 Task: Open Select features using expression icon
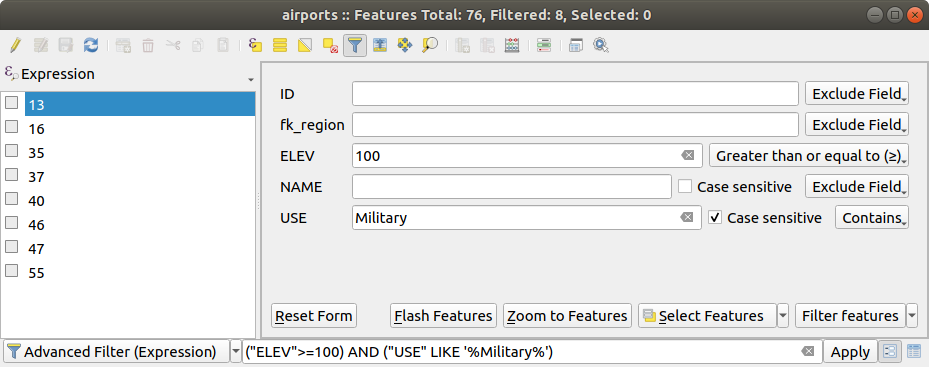pyautogui.click(x=255, y=45)
